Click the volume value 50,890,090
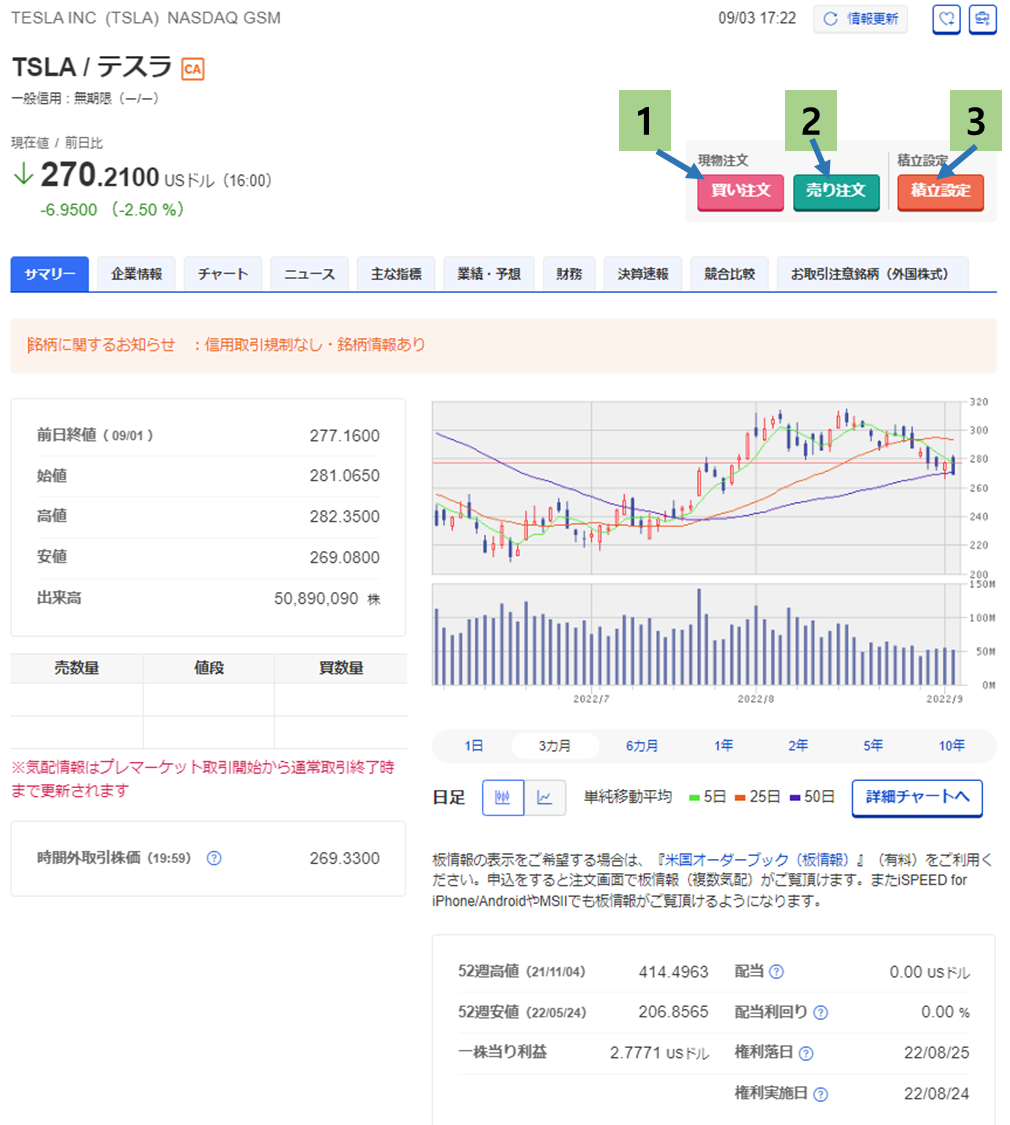The image size is (1010, 1125). [316, 598]
